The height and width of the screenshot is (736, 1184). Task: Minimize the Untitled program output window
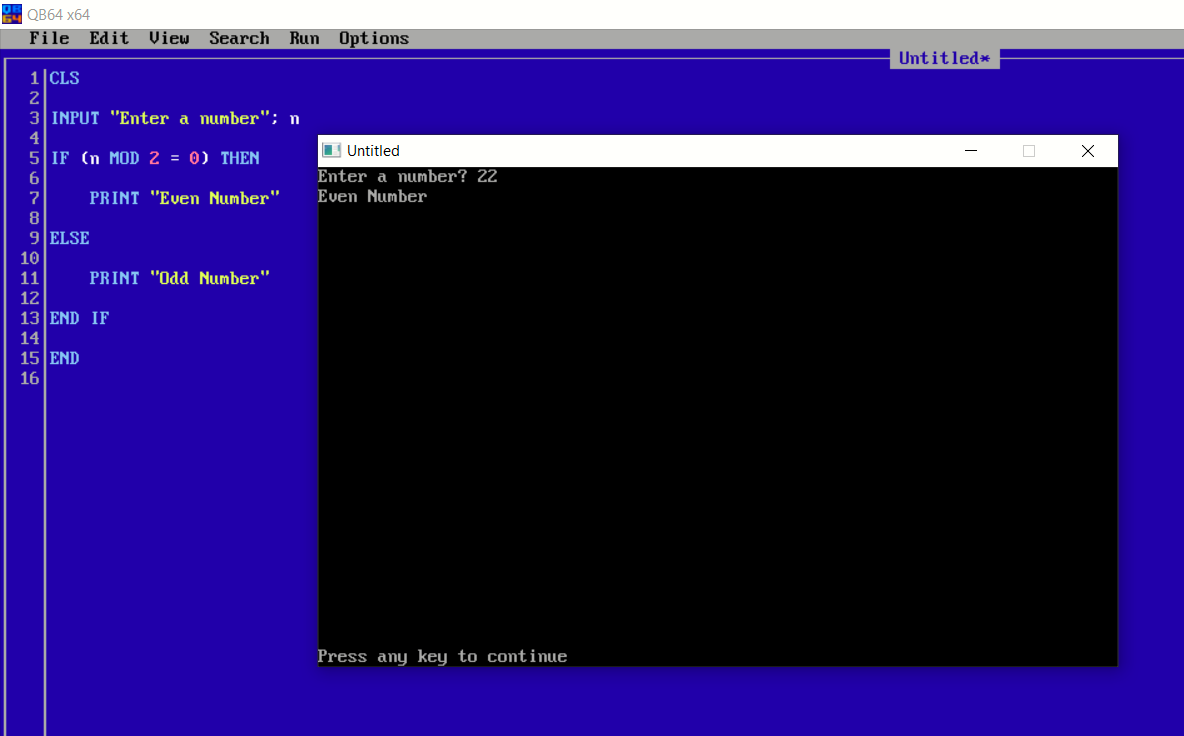(x=970, y=150)
